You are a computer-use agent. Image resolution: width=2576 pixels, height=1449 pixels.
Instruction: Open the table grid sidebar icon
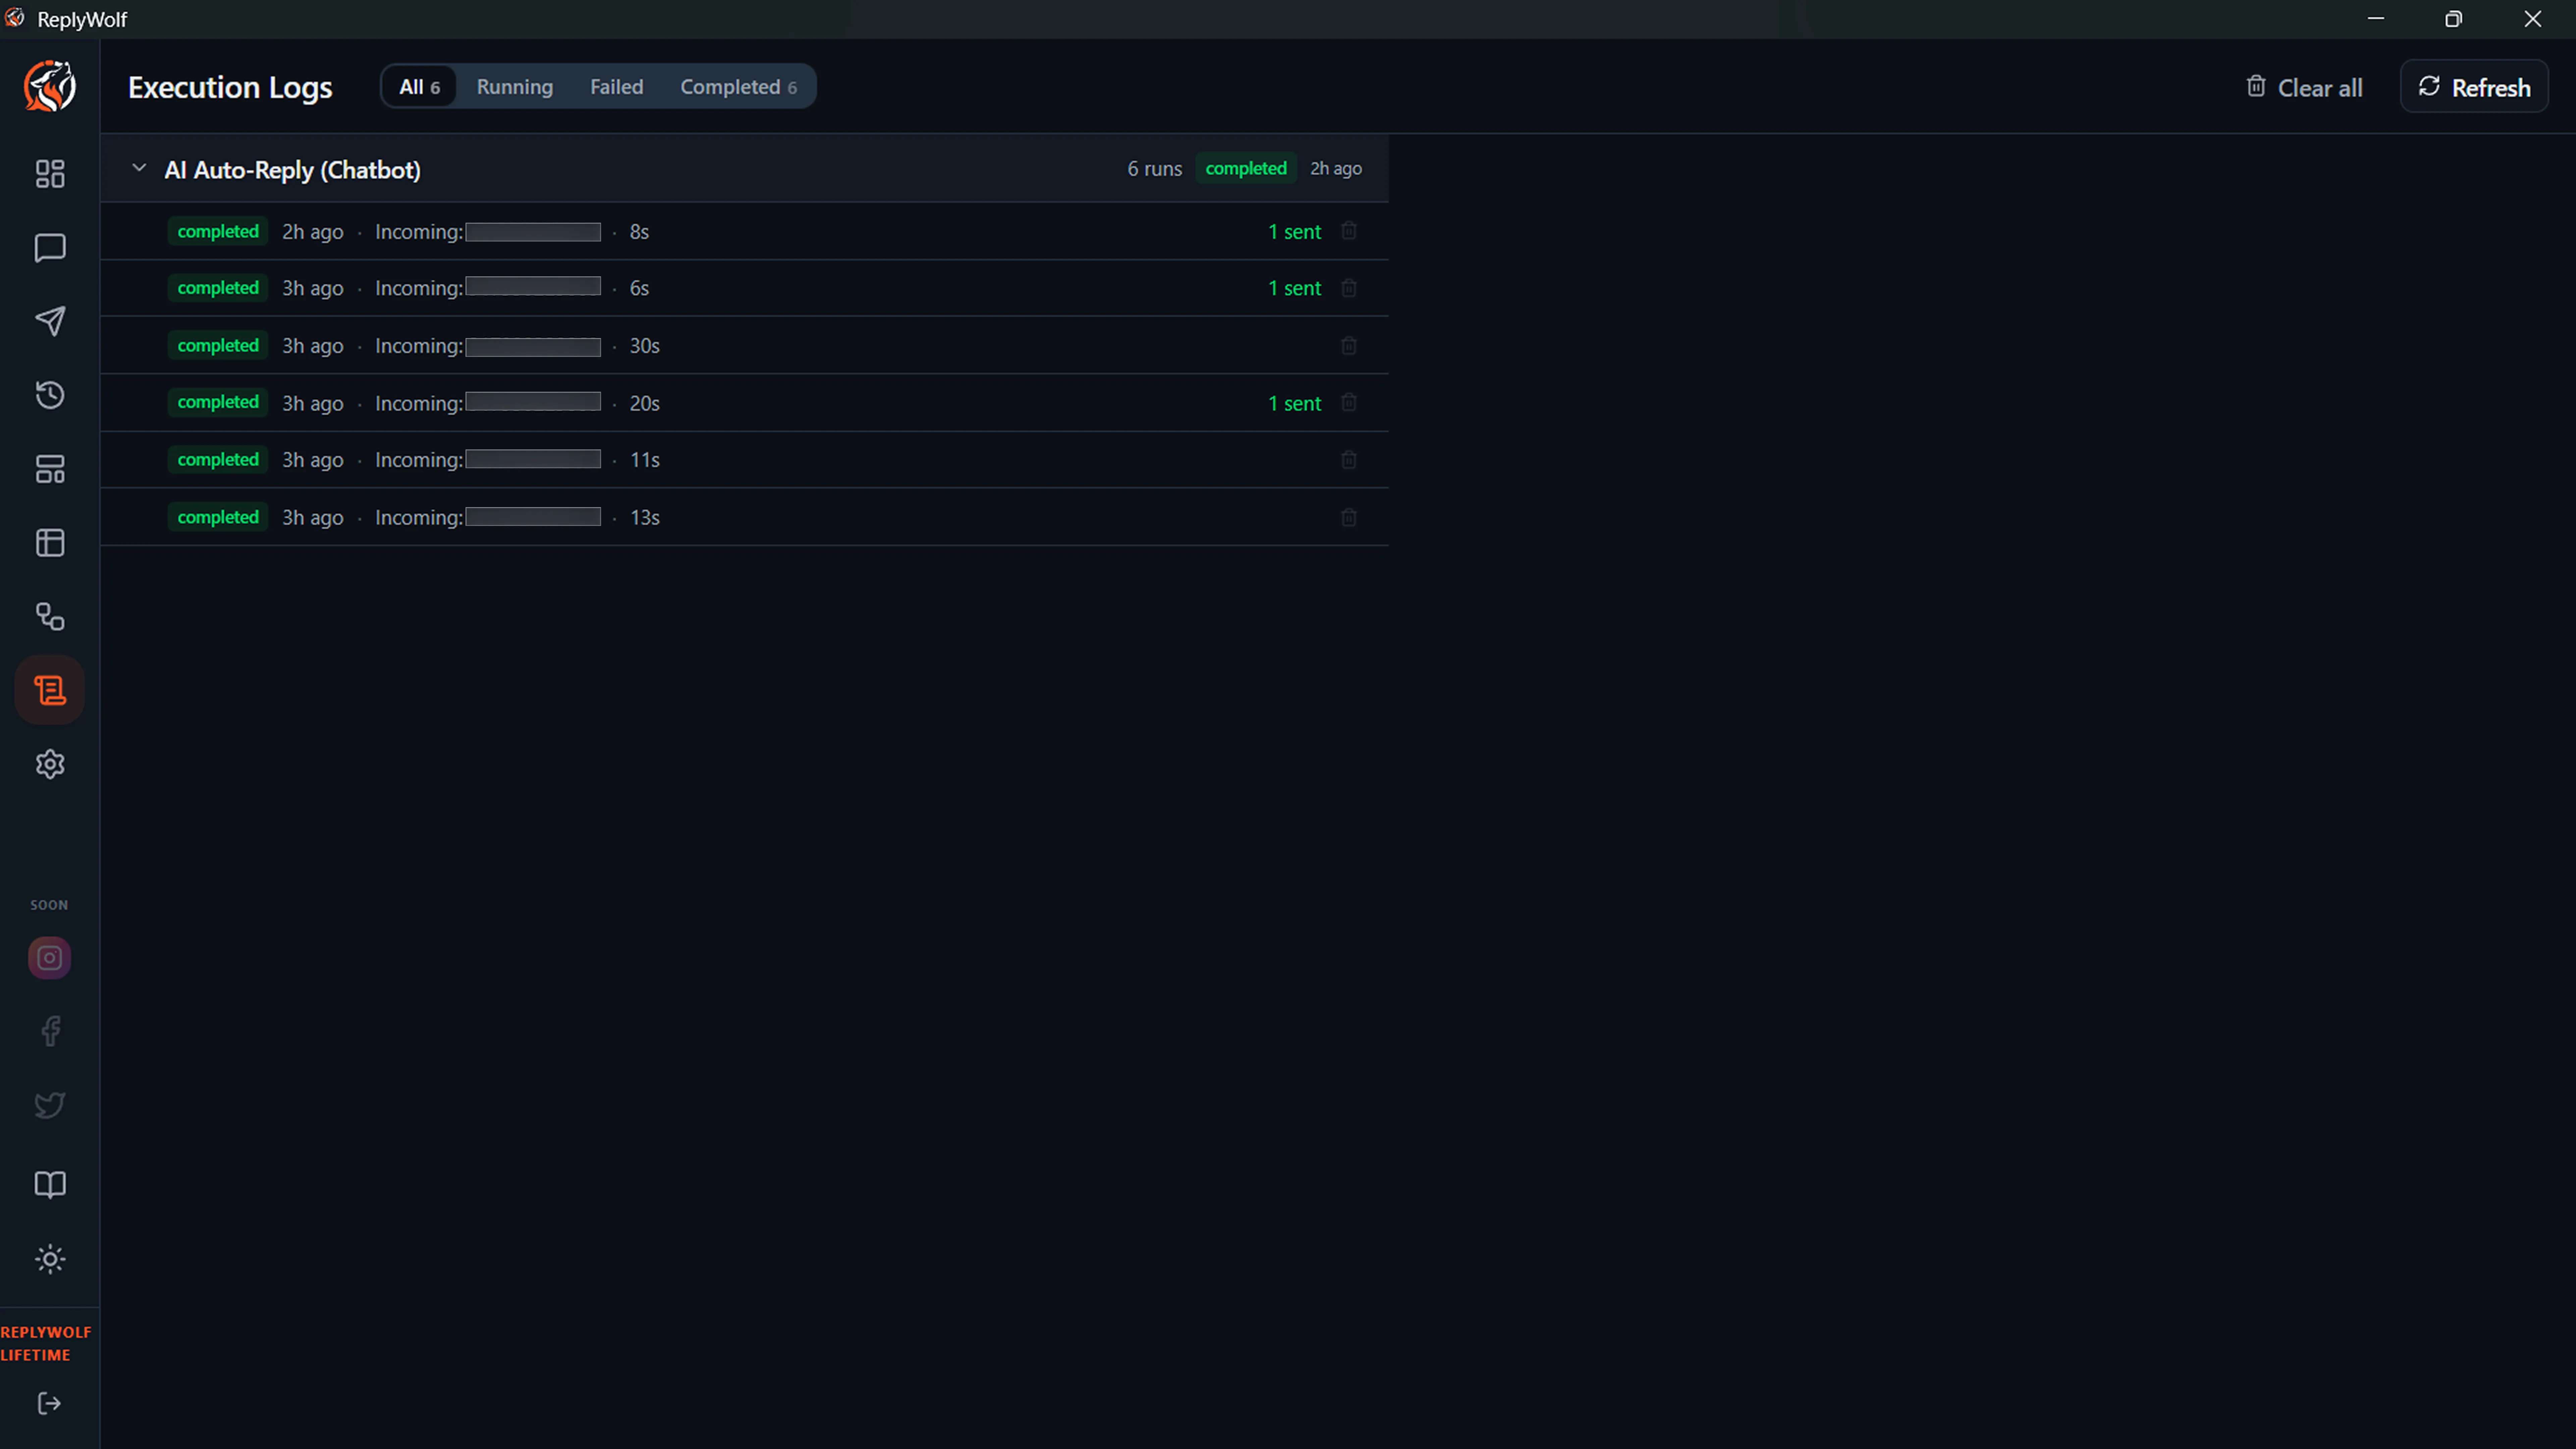(x=50, y=543)
